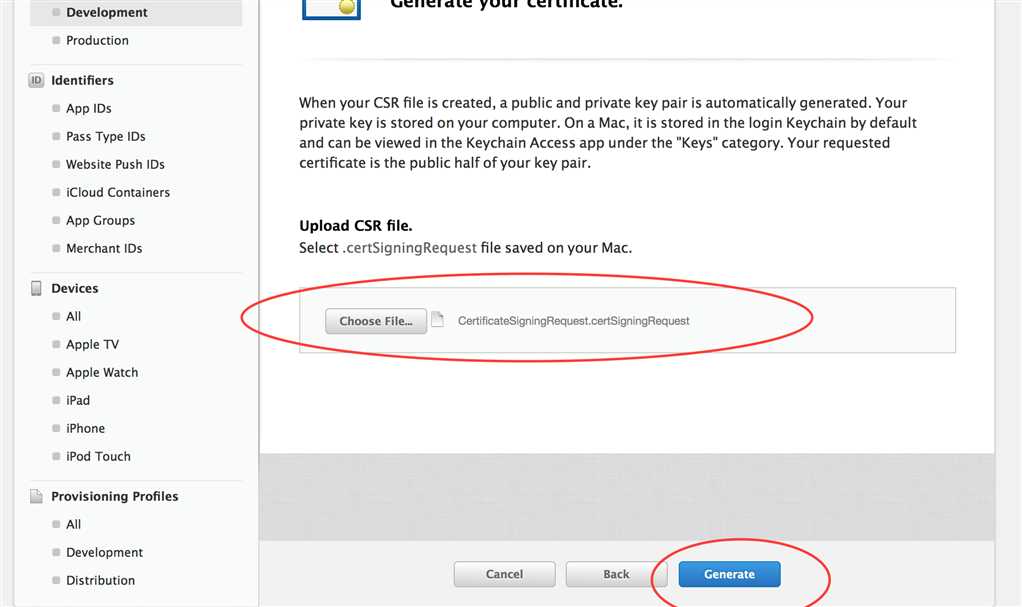This screenshot has width=1022, height=607.
Task: Click the Provisioning Profiles document icon
Action: coord(36,496)
